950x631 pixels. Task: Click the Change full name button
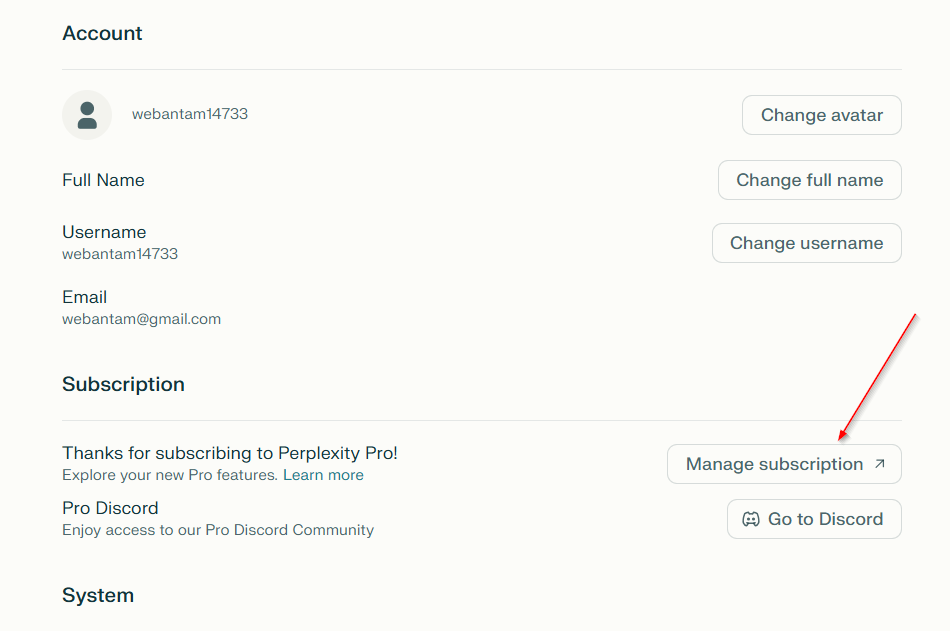tap(809, 180)
